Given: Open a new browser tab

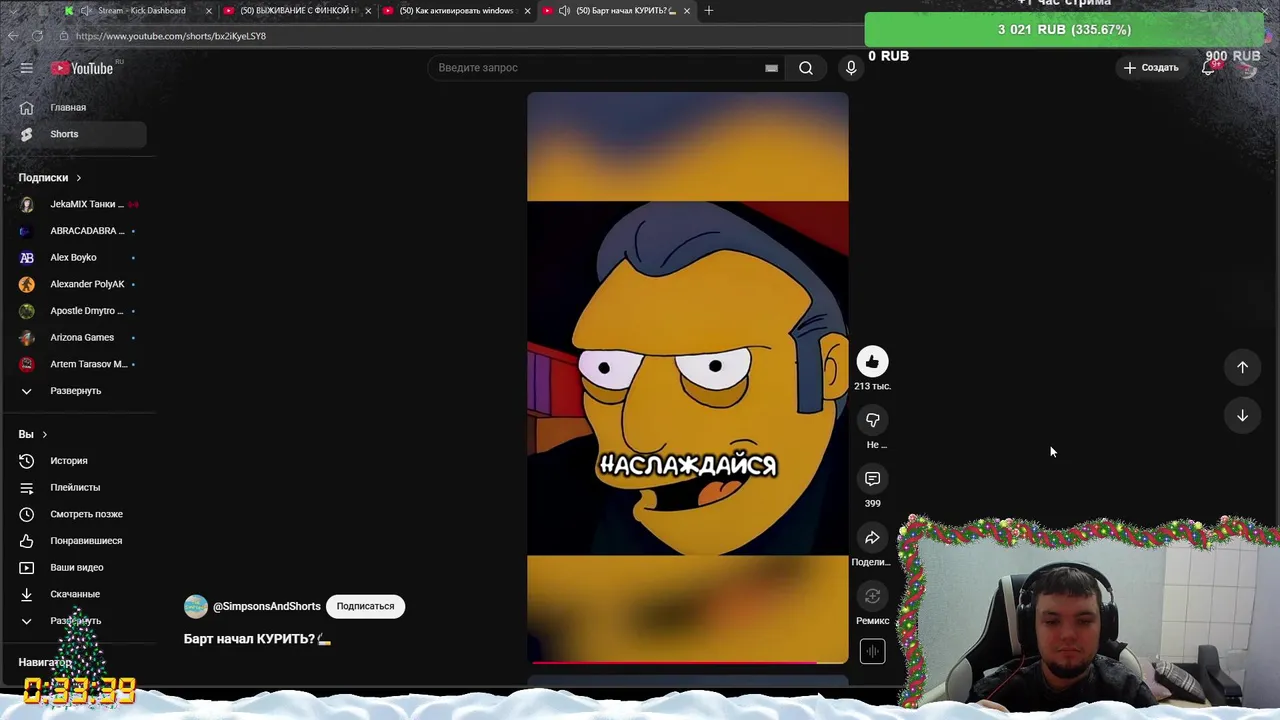Looking at the screenshot, I should (x=709, y=11).
